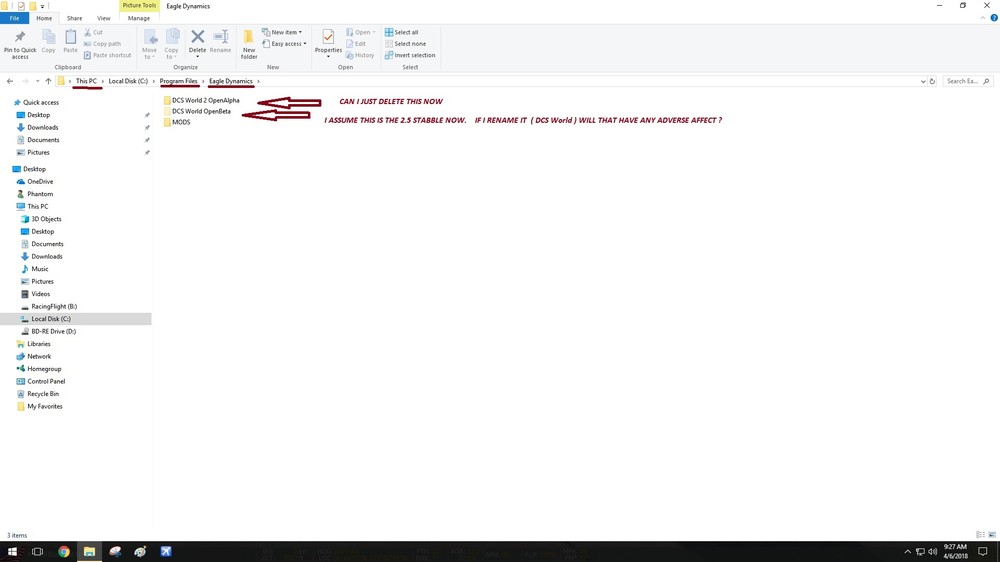Viewport: 1000px width, 562px height.
Task: Refresh the current folder view
Action: pyautogui.click(x=932, y=81)
